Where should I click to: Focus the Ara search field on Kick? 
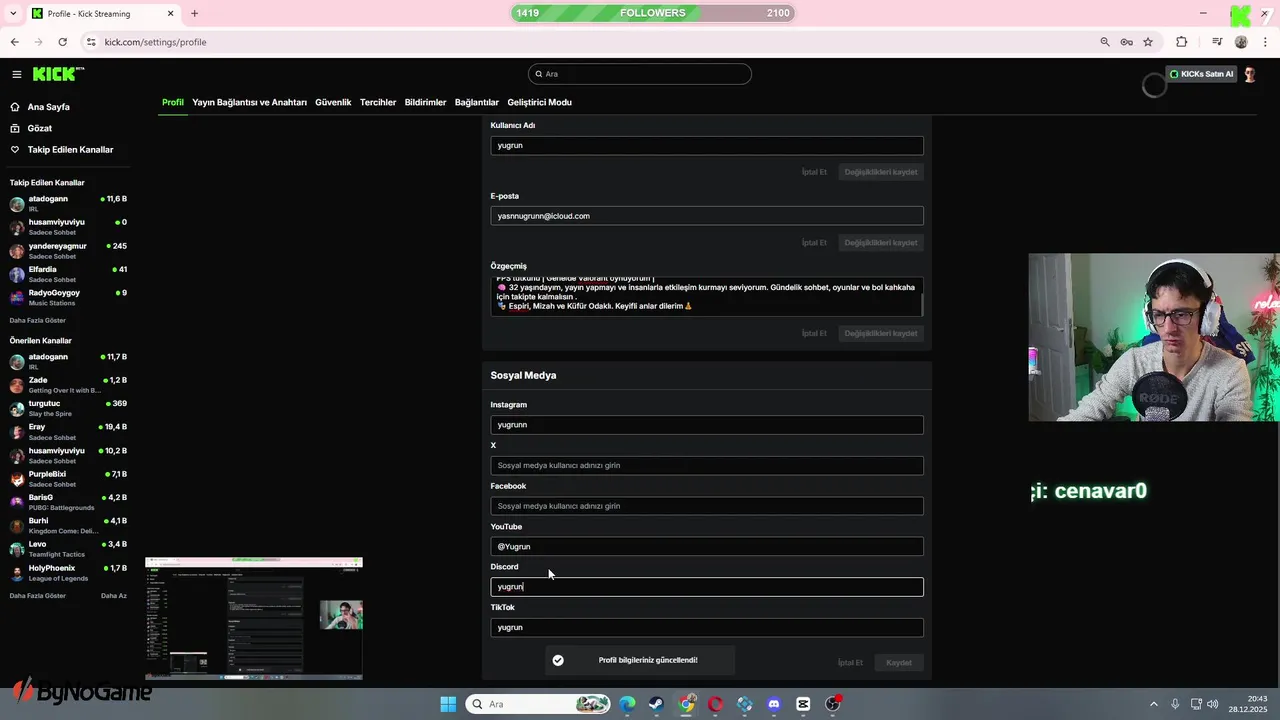(640, 74)
